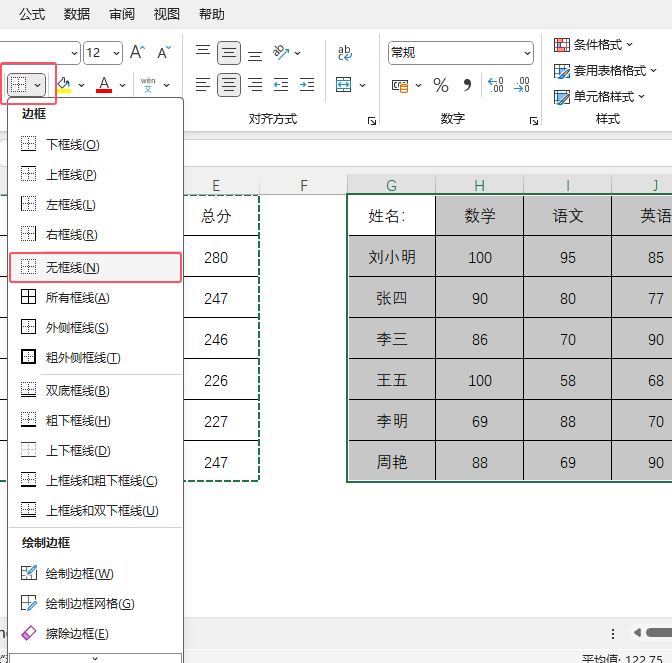672x663 pixels.
Task: Apply percent style
Action: (441, 85)
